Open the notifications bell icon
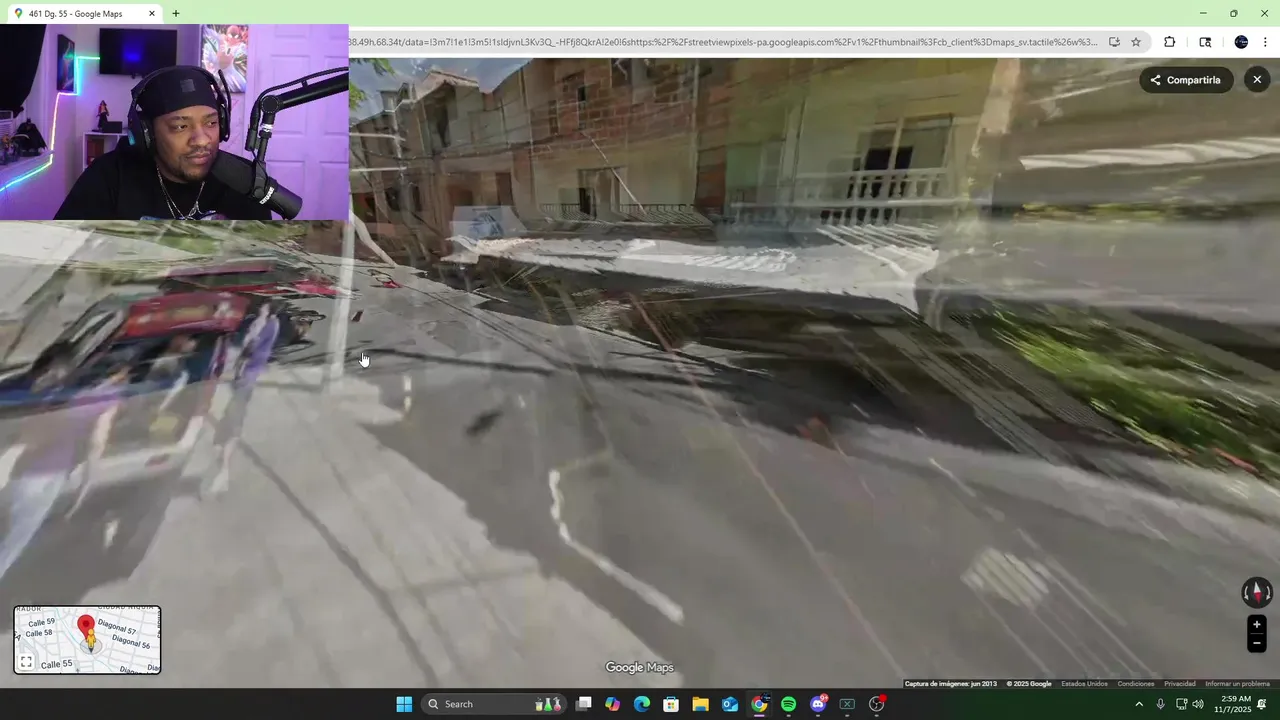 click(1262, 704)
